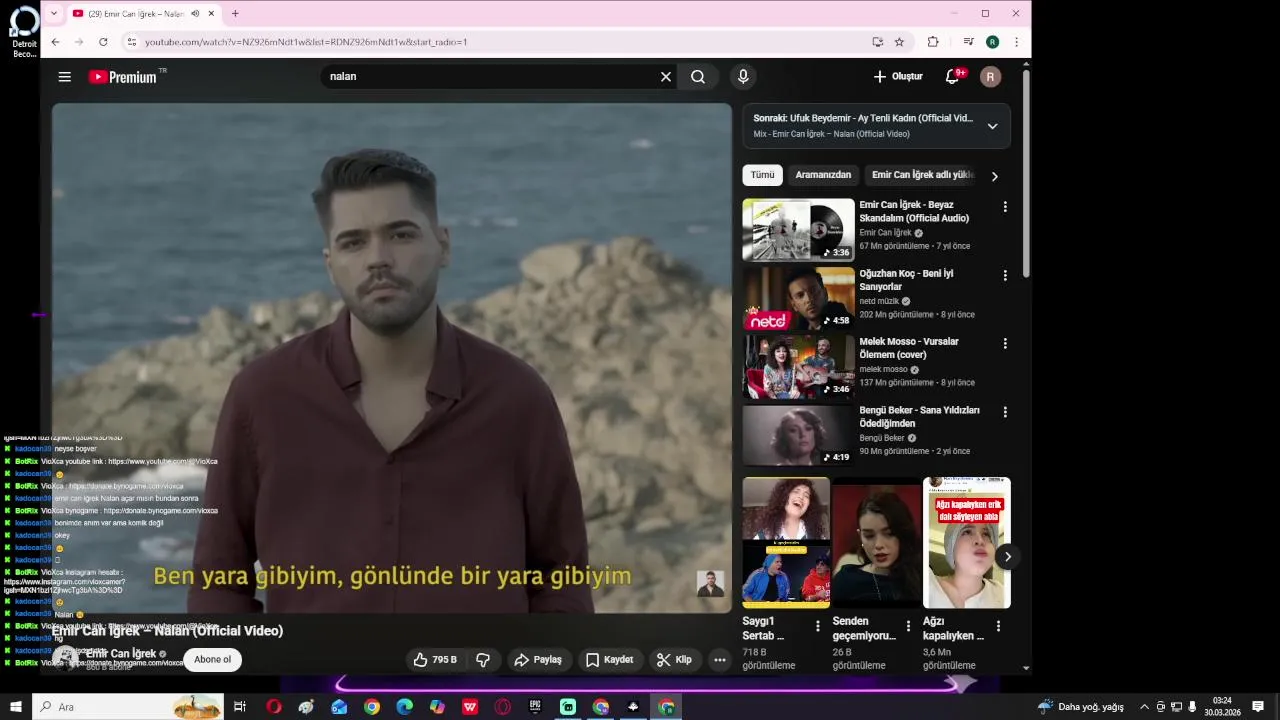
Task: Go back in browser
Action: pos(55,42)
